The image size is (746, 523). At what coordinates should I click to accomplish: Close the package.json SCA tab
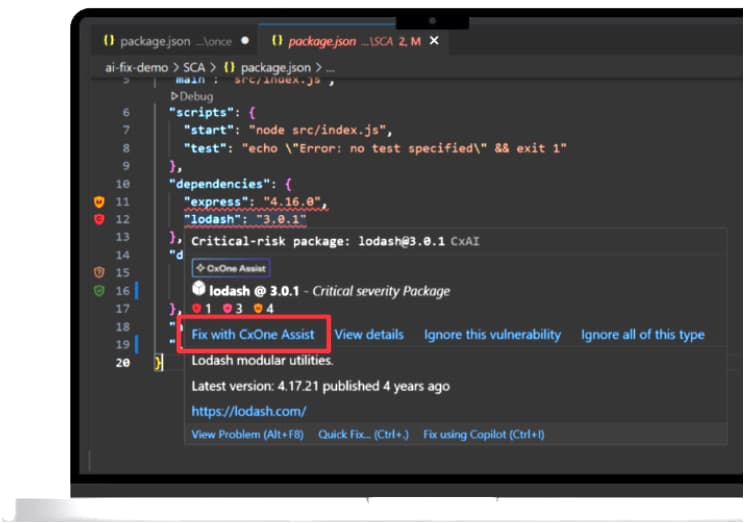pos(434,41)
